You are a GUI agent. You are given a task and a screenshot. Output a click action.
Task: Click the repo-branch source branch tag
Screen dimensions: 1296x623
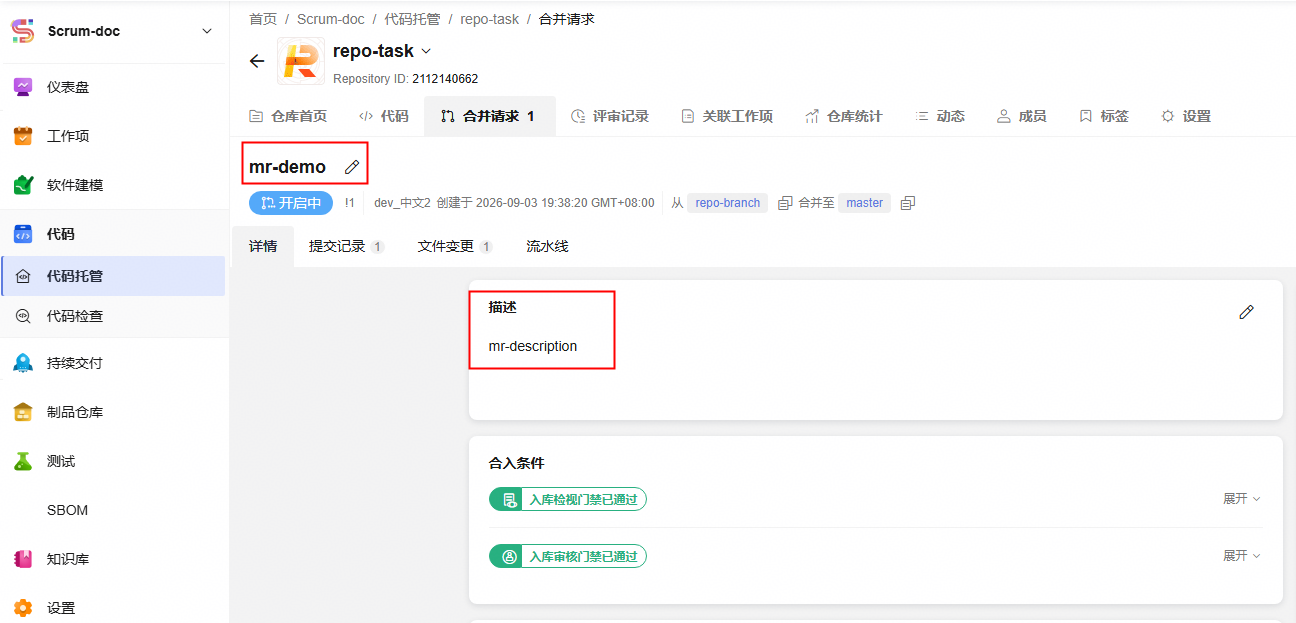click(x=728, y=203)
